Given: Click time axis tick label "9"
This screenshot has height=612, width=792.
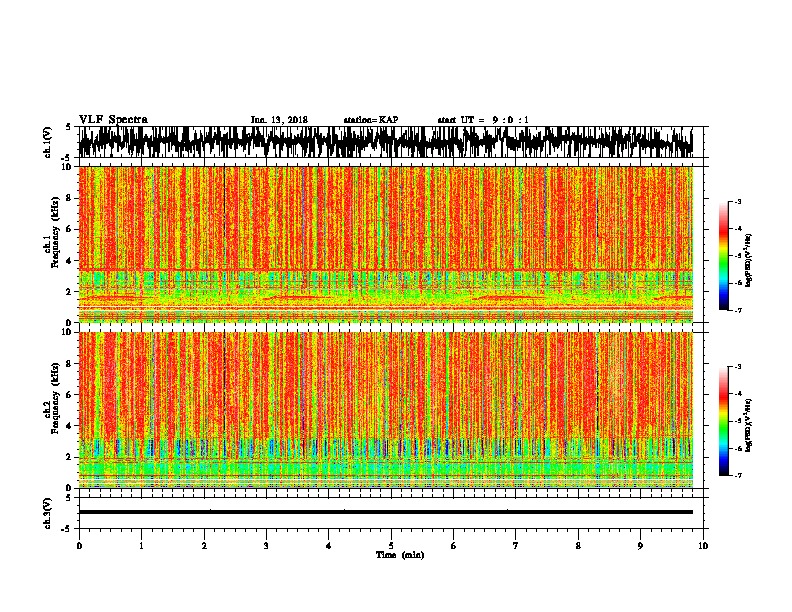Looking at the screenshot, I should [x=640, y=546].
